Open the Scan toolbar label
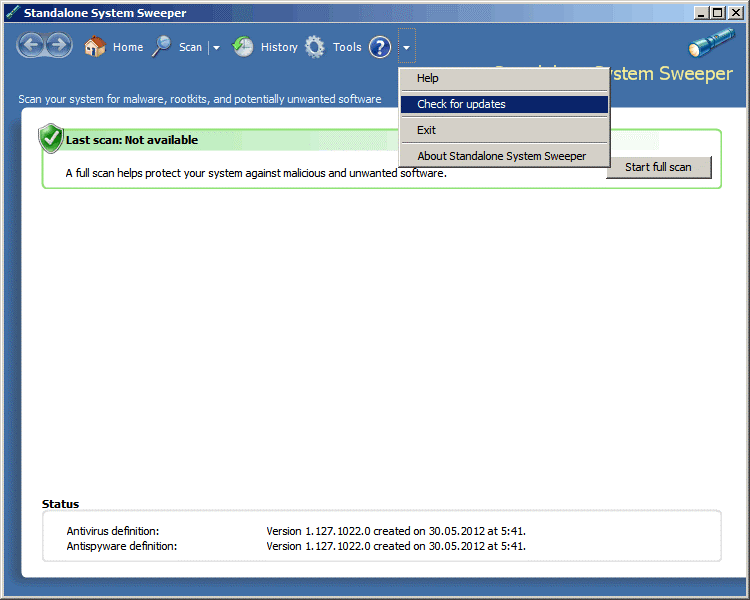Viewport: 750px width, 600px height. tap(190, 47)
